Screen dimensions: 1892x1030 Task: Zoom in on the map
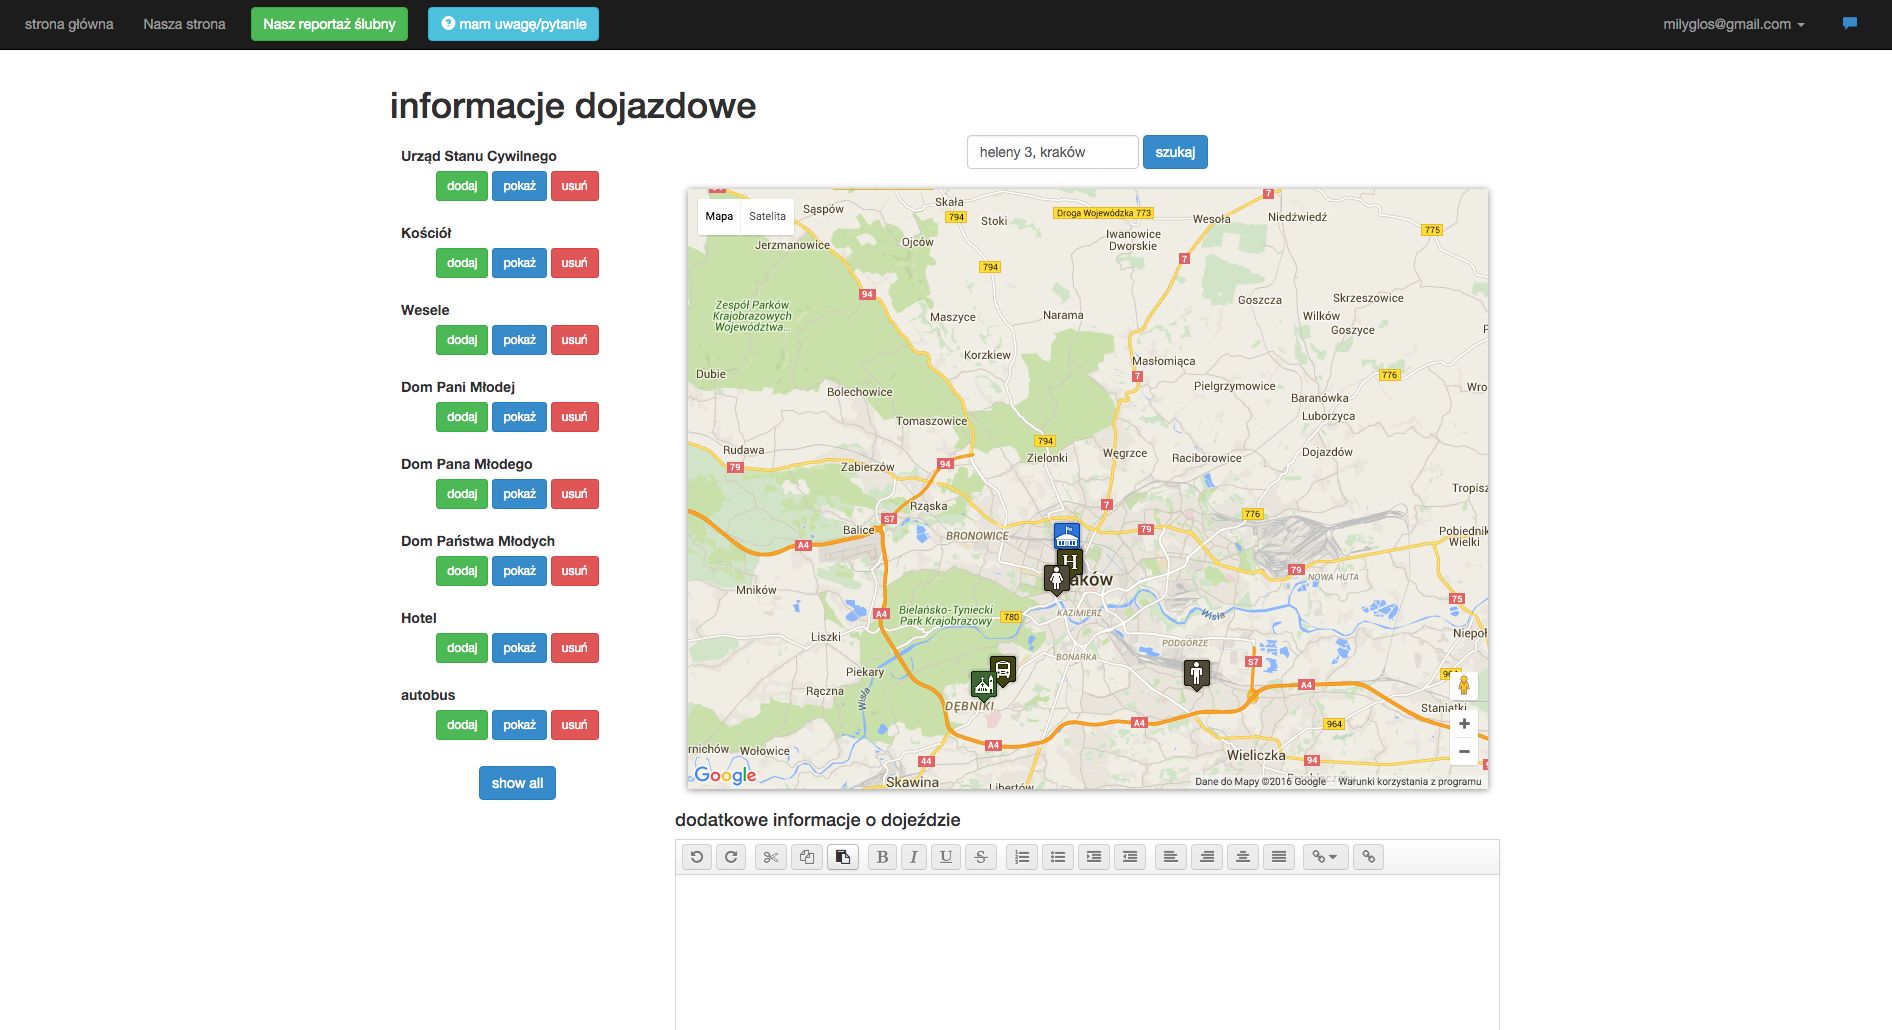1464,723
